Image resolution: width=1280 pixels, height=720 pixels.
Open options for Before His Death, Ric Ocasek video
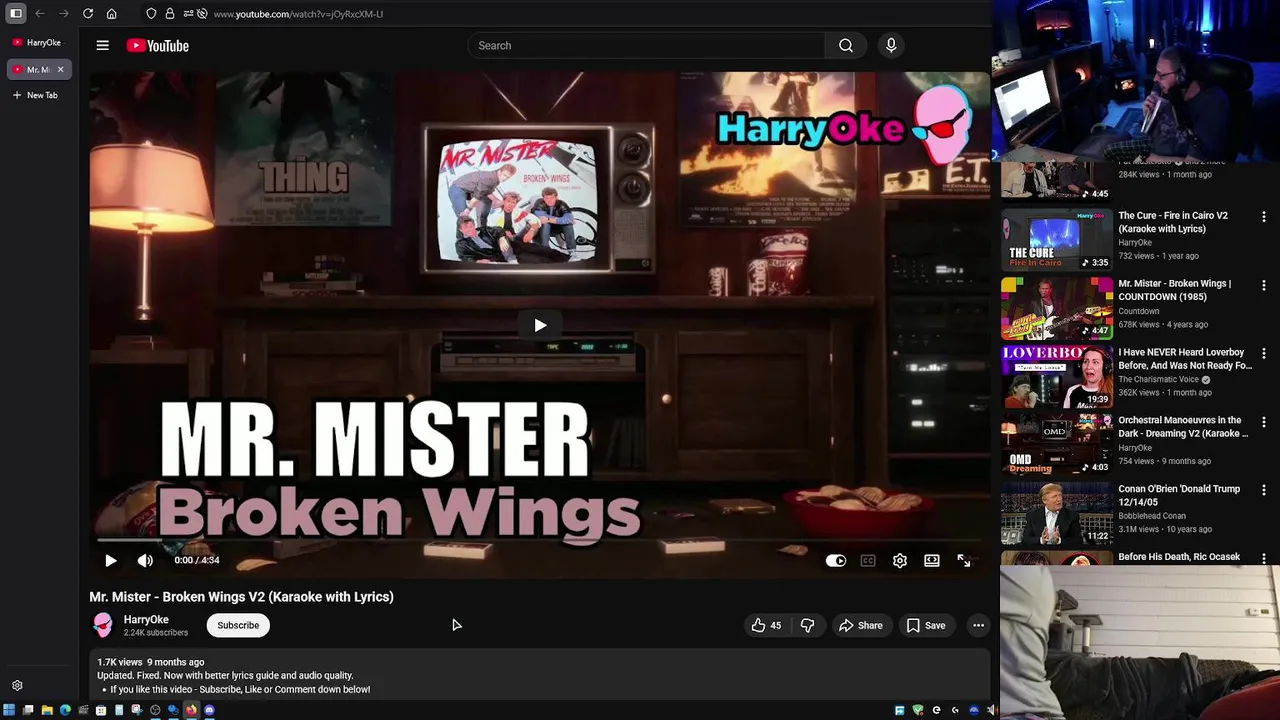tap(1264, 558)
